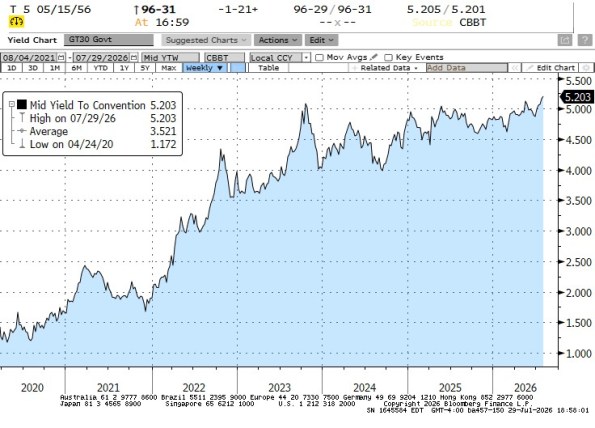The height and width of the screenshot is (428, 595).
Task: Click the export chart icon at top right
Action: [565, 40]
